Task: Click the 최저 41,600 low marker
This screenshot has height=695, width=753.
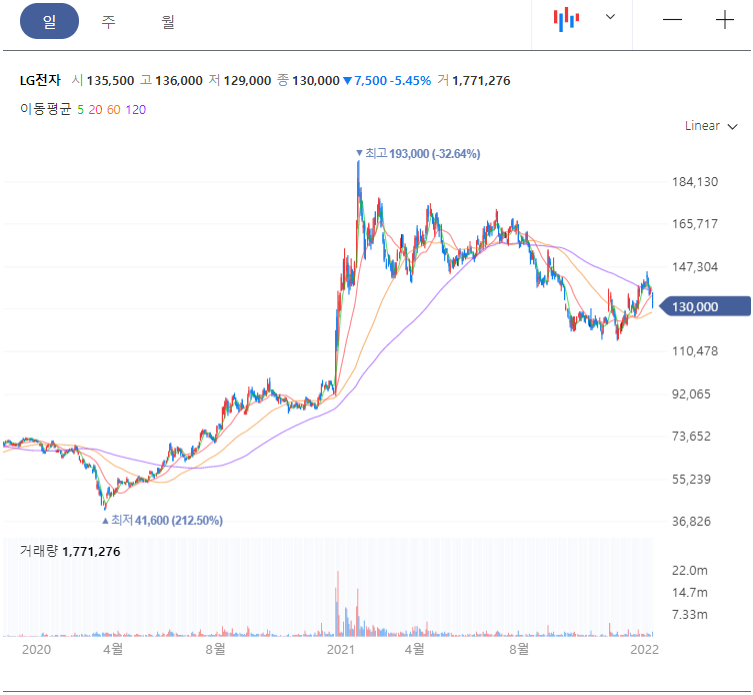Action: (x=162, y=520)
